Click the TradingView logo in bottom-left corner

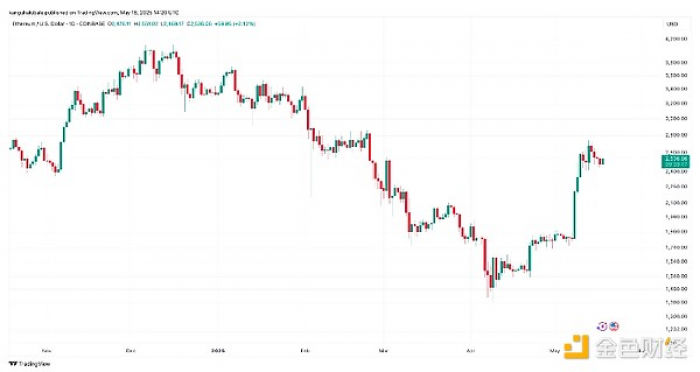[29, 364]
